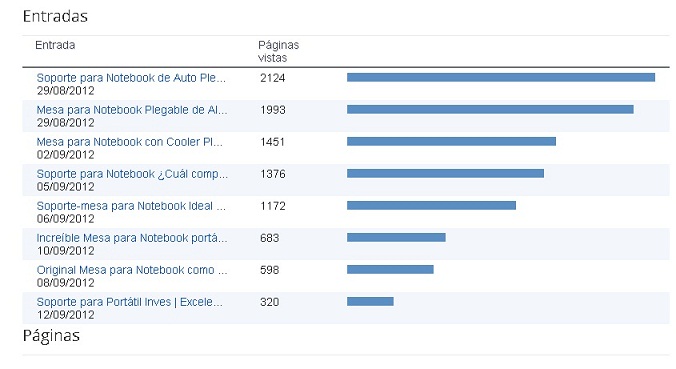Open 'Mesa para Notebook Plegable de Al...' link
Image resolution: width=676 pixels, height=369 pixels.
(x=132, y=110)
